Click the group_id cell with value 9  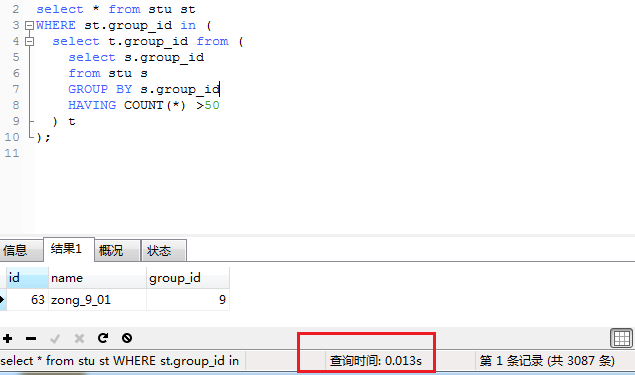click(188, 300)
